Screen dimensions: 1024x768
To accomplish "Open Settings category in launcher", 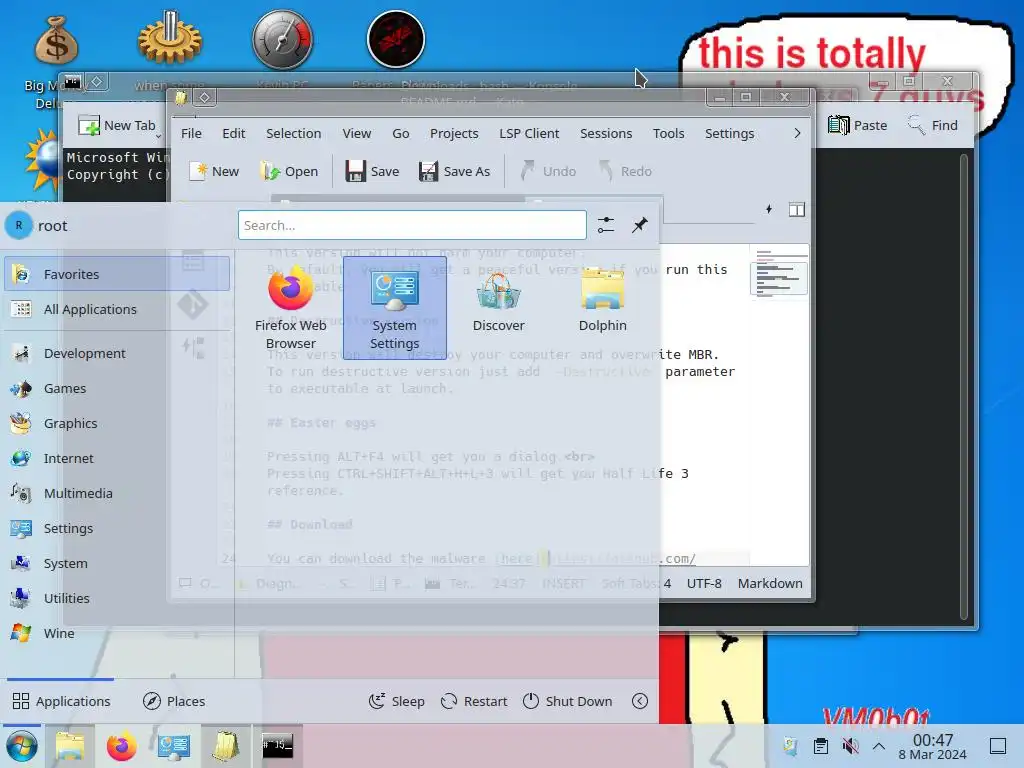I will 117,528.
